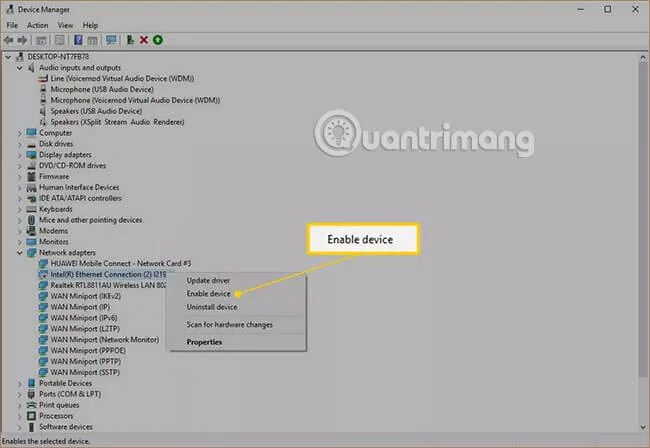
Task: Open the Help toolbar icon with question mark
Action: coord(78,40)
